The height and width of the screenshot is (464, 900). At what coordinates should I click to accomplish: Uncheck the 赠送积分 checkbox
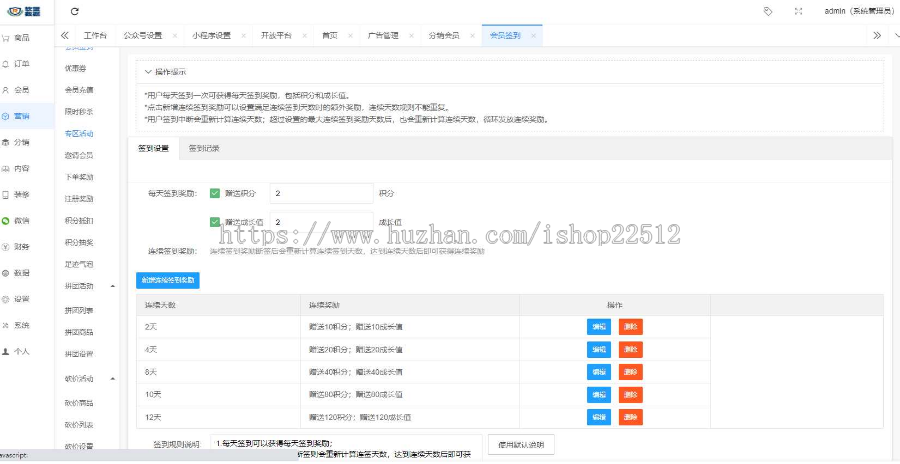click(x=214, y=193)
